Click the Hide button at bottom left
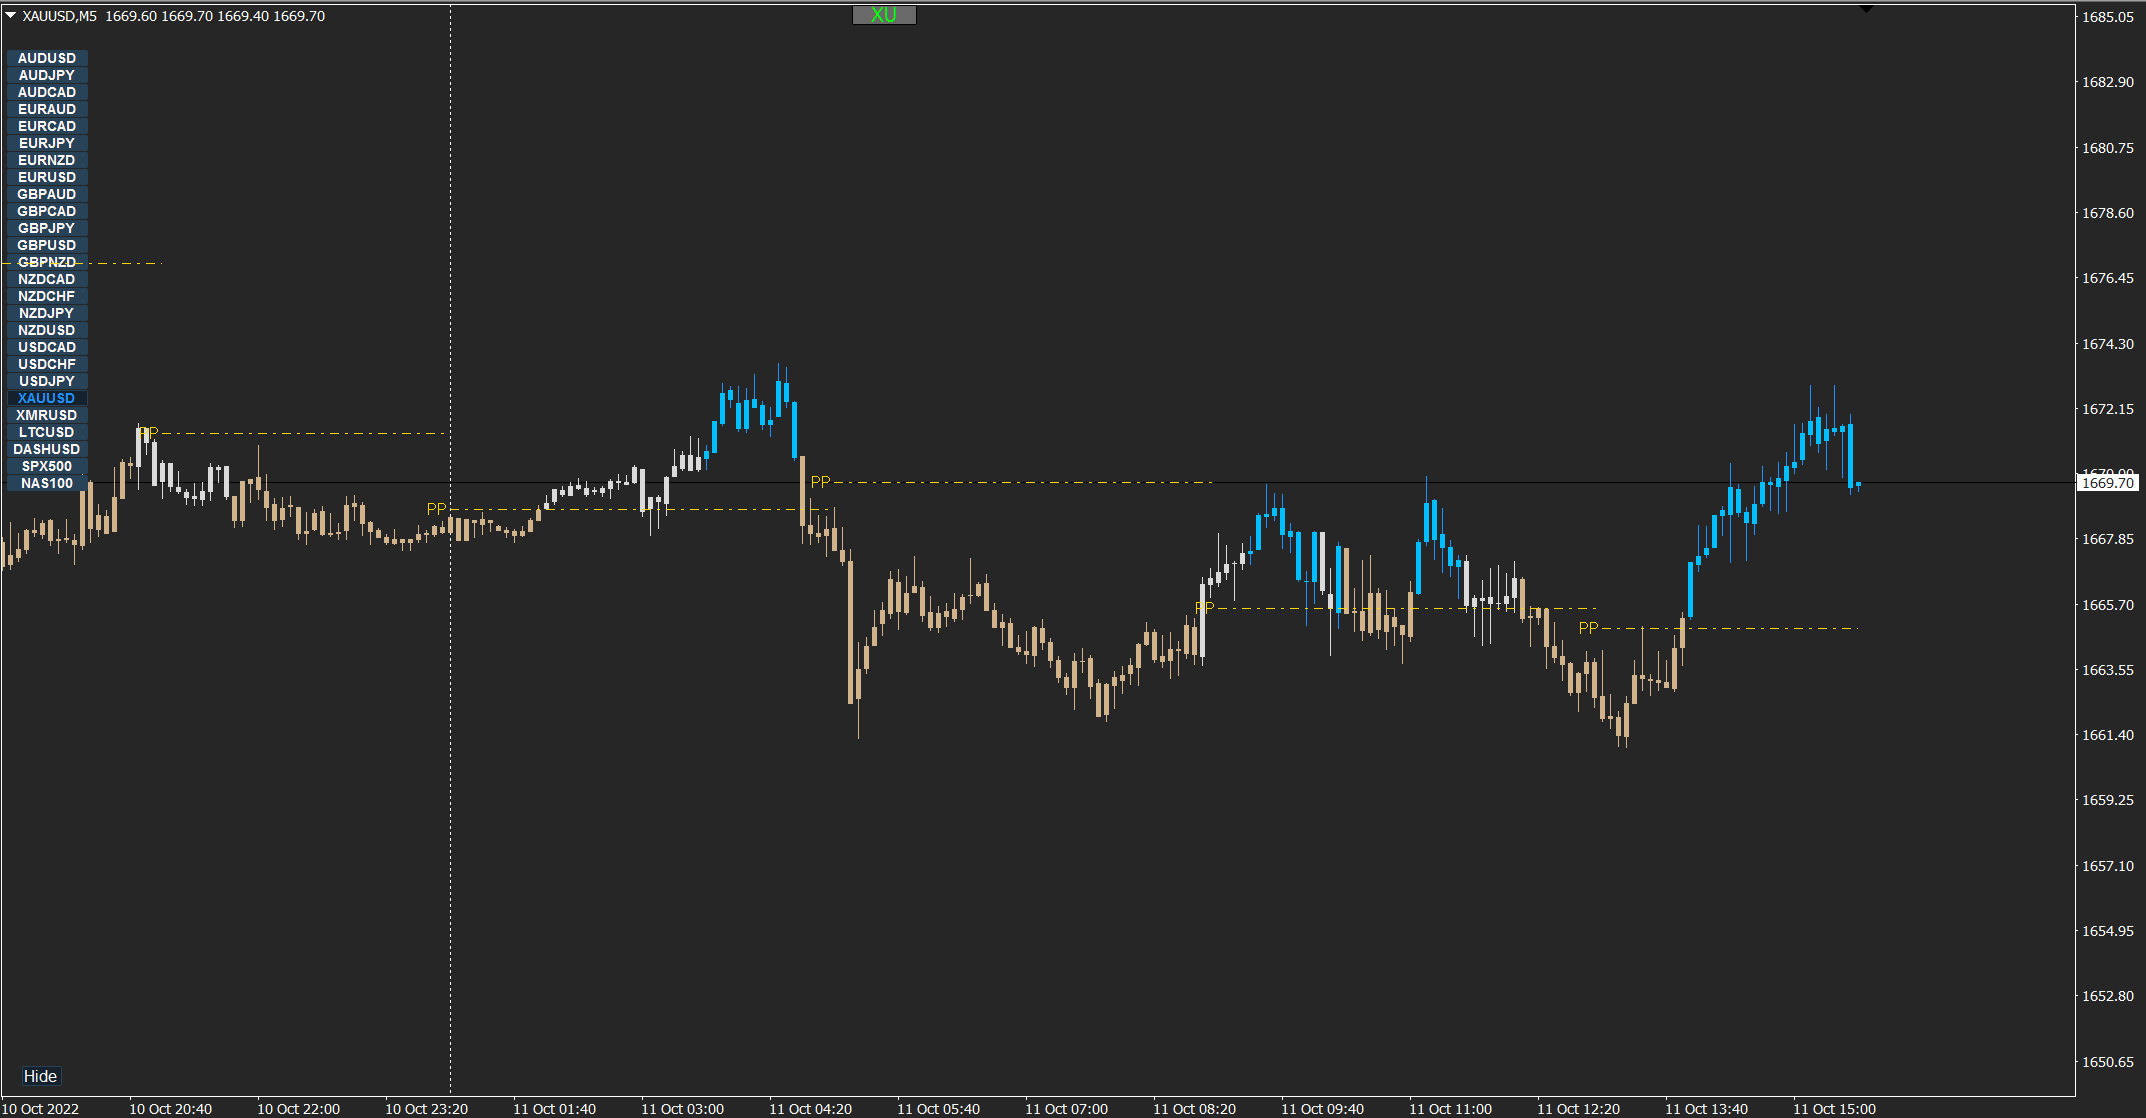The image size is (2146, 1118). tap(40, 1076)
